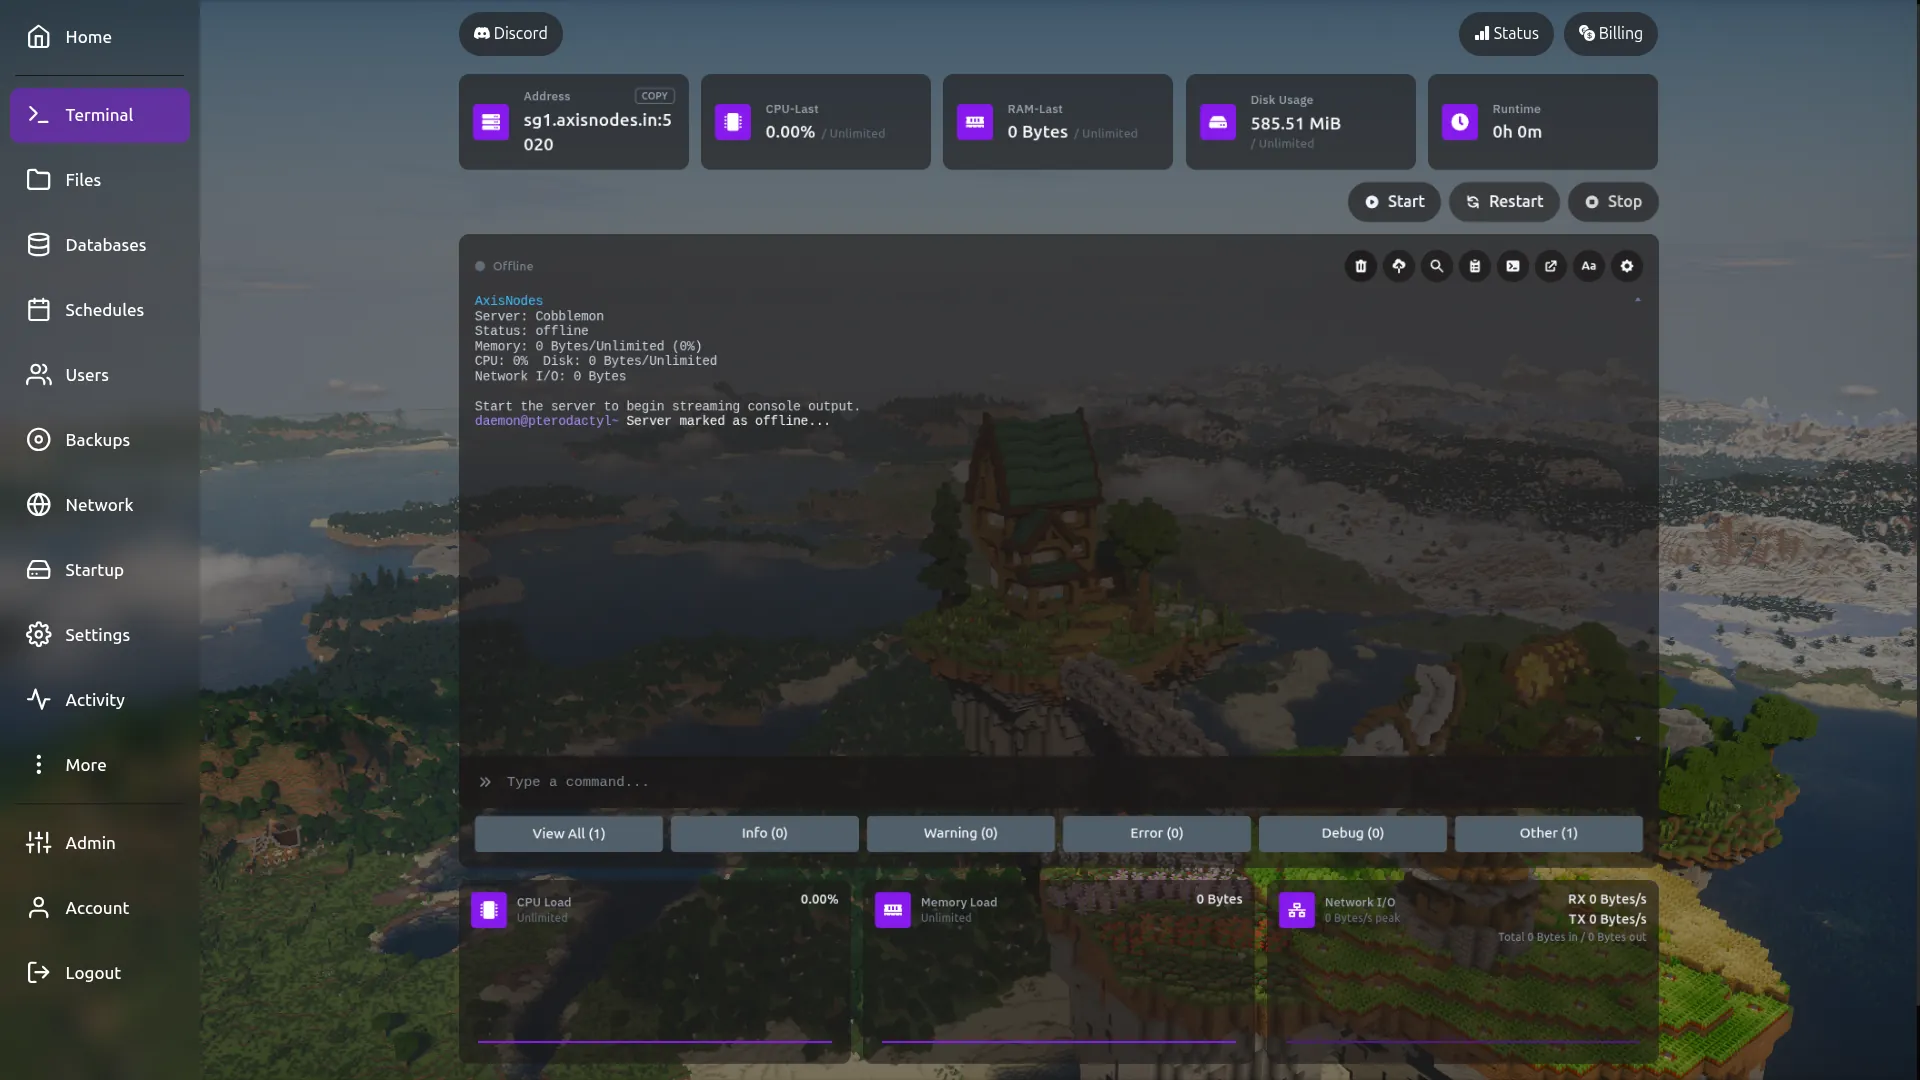
Task: Pop out console with external link icon
Action: pos(1550,266)
